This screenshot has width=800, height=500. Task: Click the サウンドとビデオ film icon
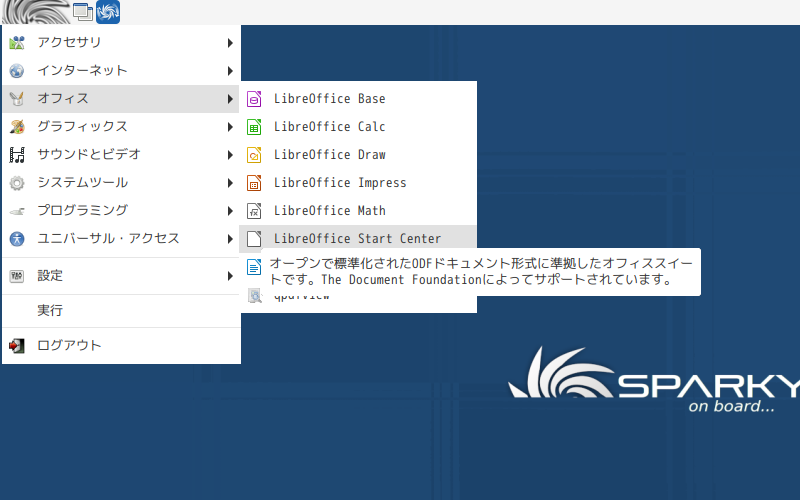coord(17,155)
